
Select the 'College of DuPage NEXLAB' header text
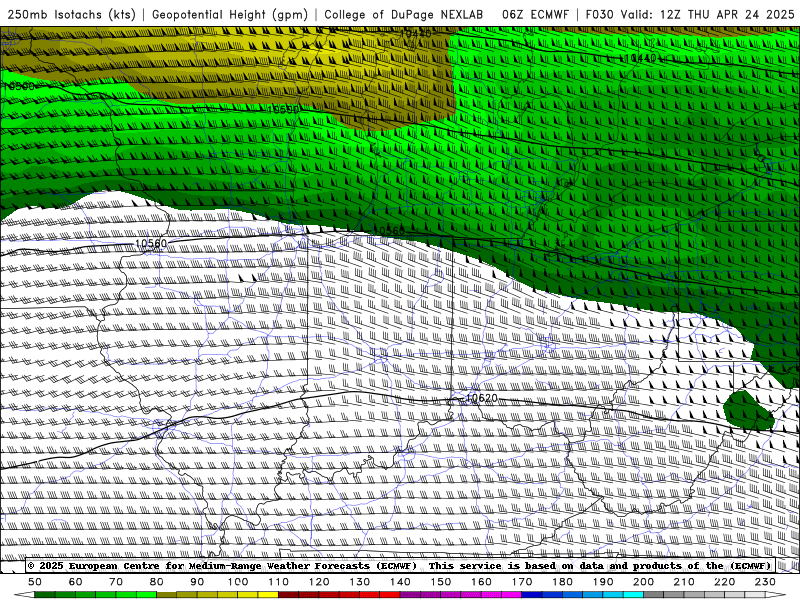(404, 14)
